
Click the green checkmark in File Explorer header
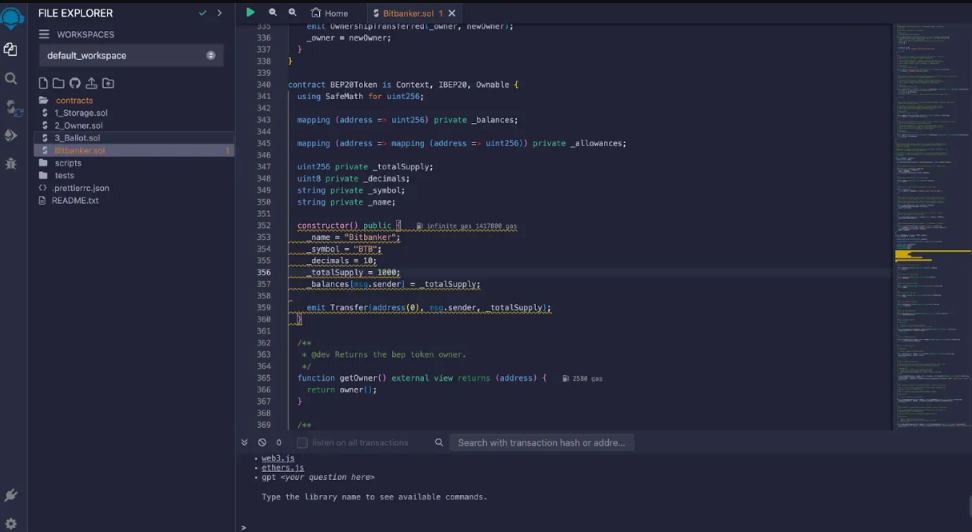[203, 12]
